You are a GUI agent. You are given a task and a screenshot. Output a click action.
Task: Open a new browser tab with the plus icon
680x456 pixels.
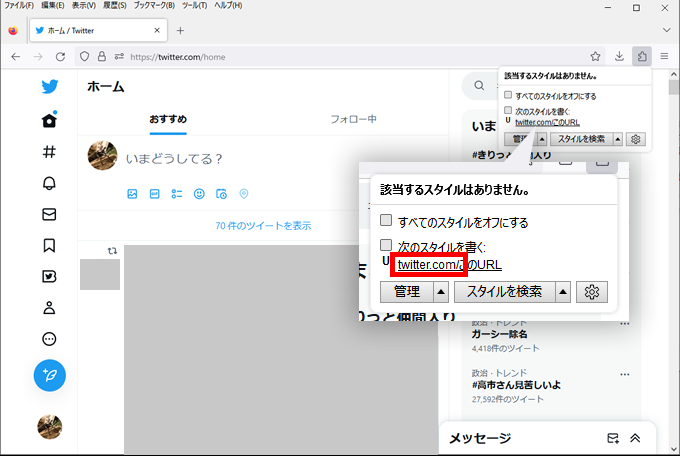180,31
